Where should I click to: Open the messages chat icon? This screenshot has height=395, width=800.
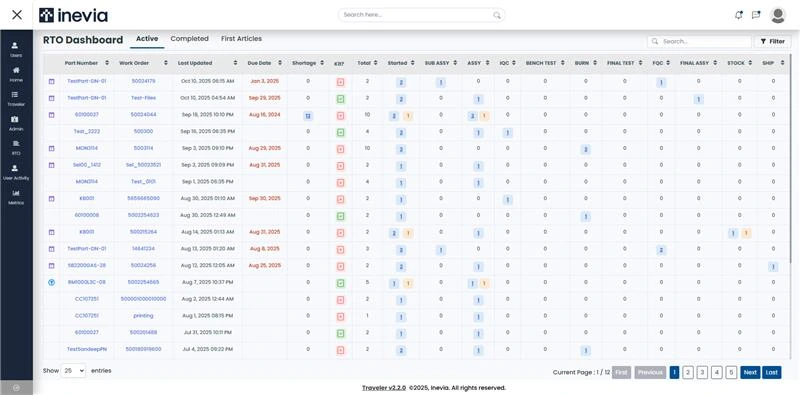pyautogui.click(x=756, y=15)
